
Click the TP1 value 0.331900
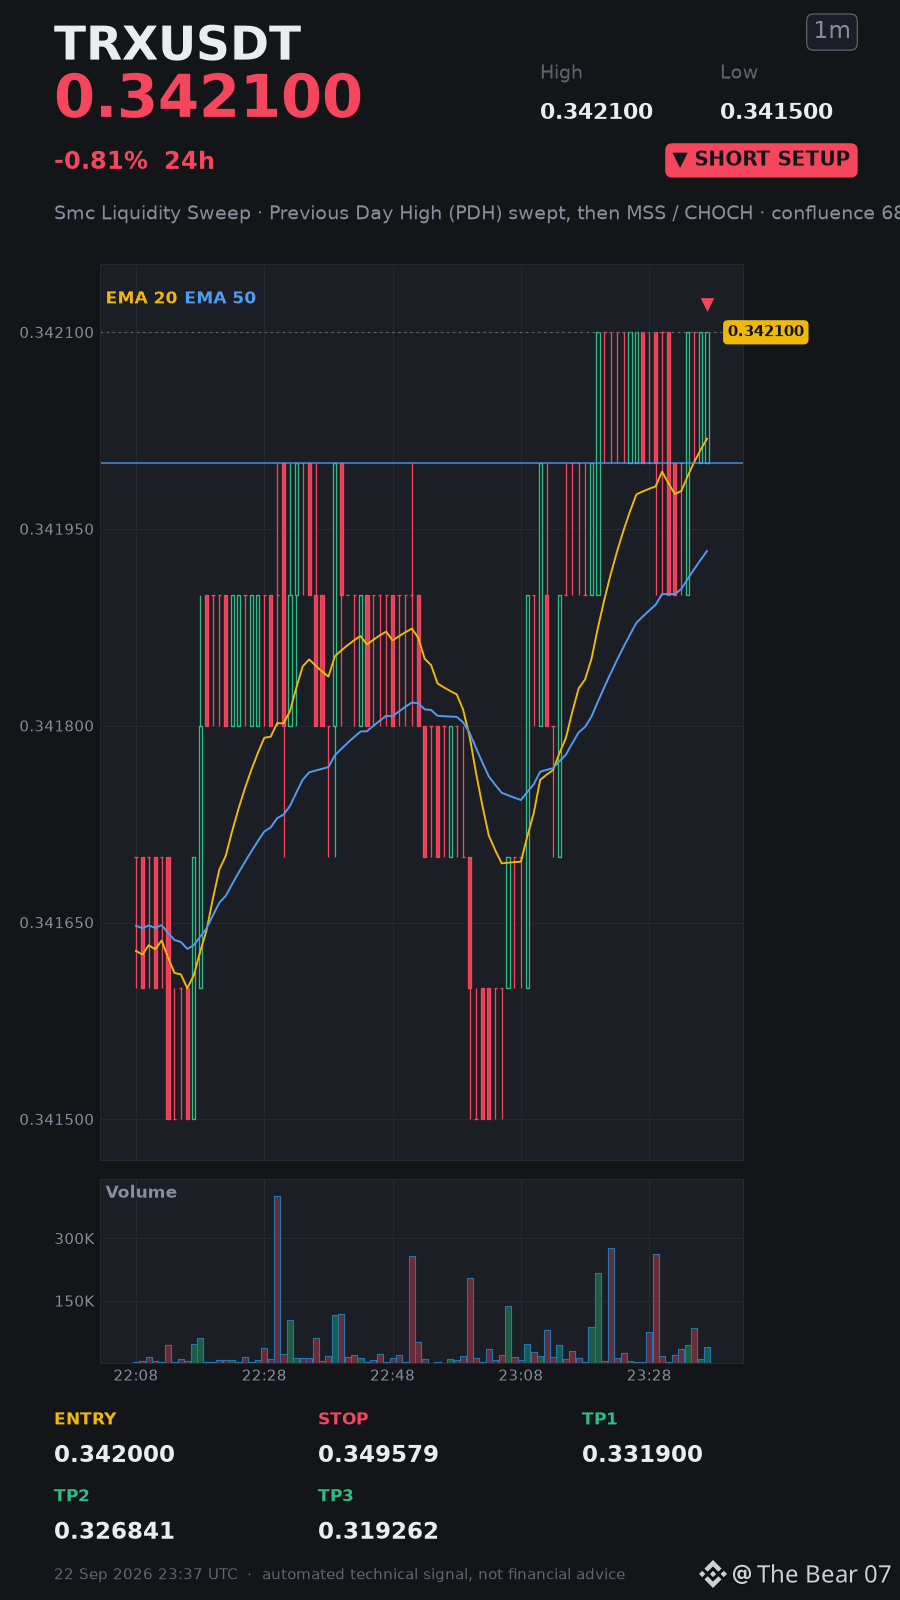(x=642, y=1454)
